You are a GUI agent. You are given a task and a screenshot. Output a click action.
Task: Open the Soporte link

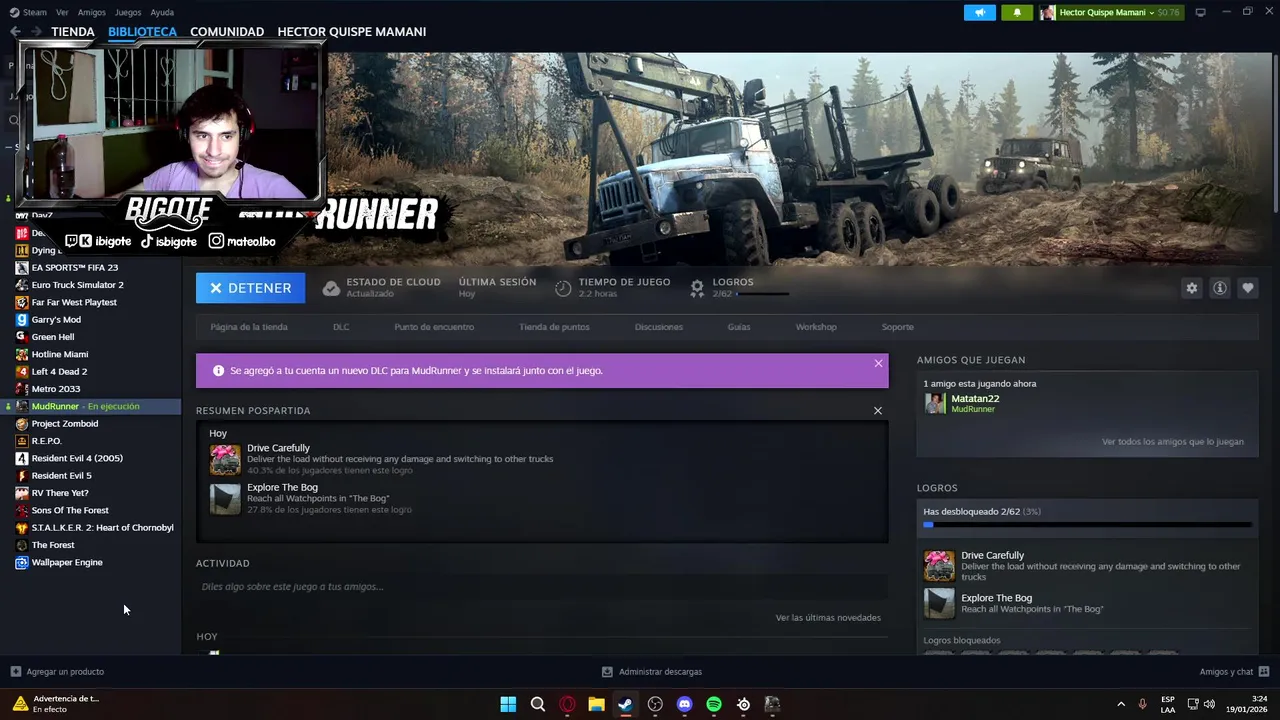point(897,327)
